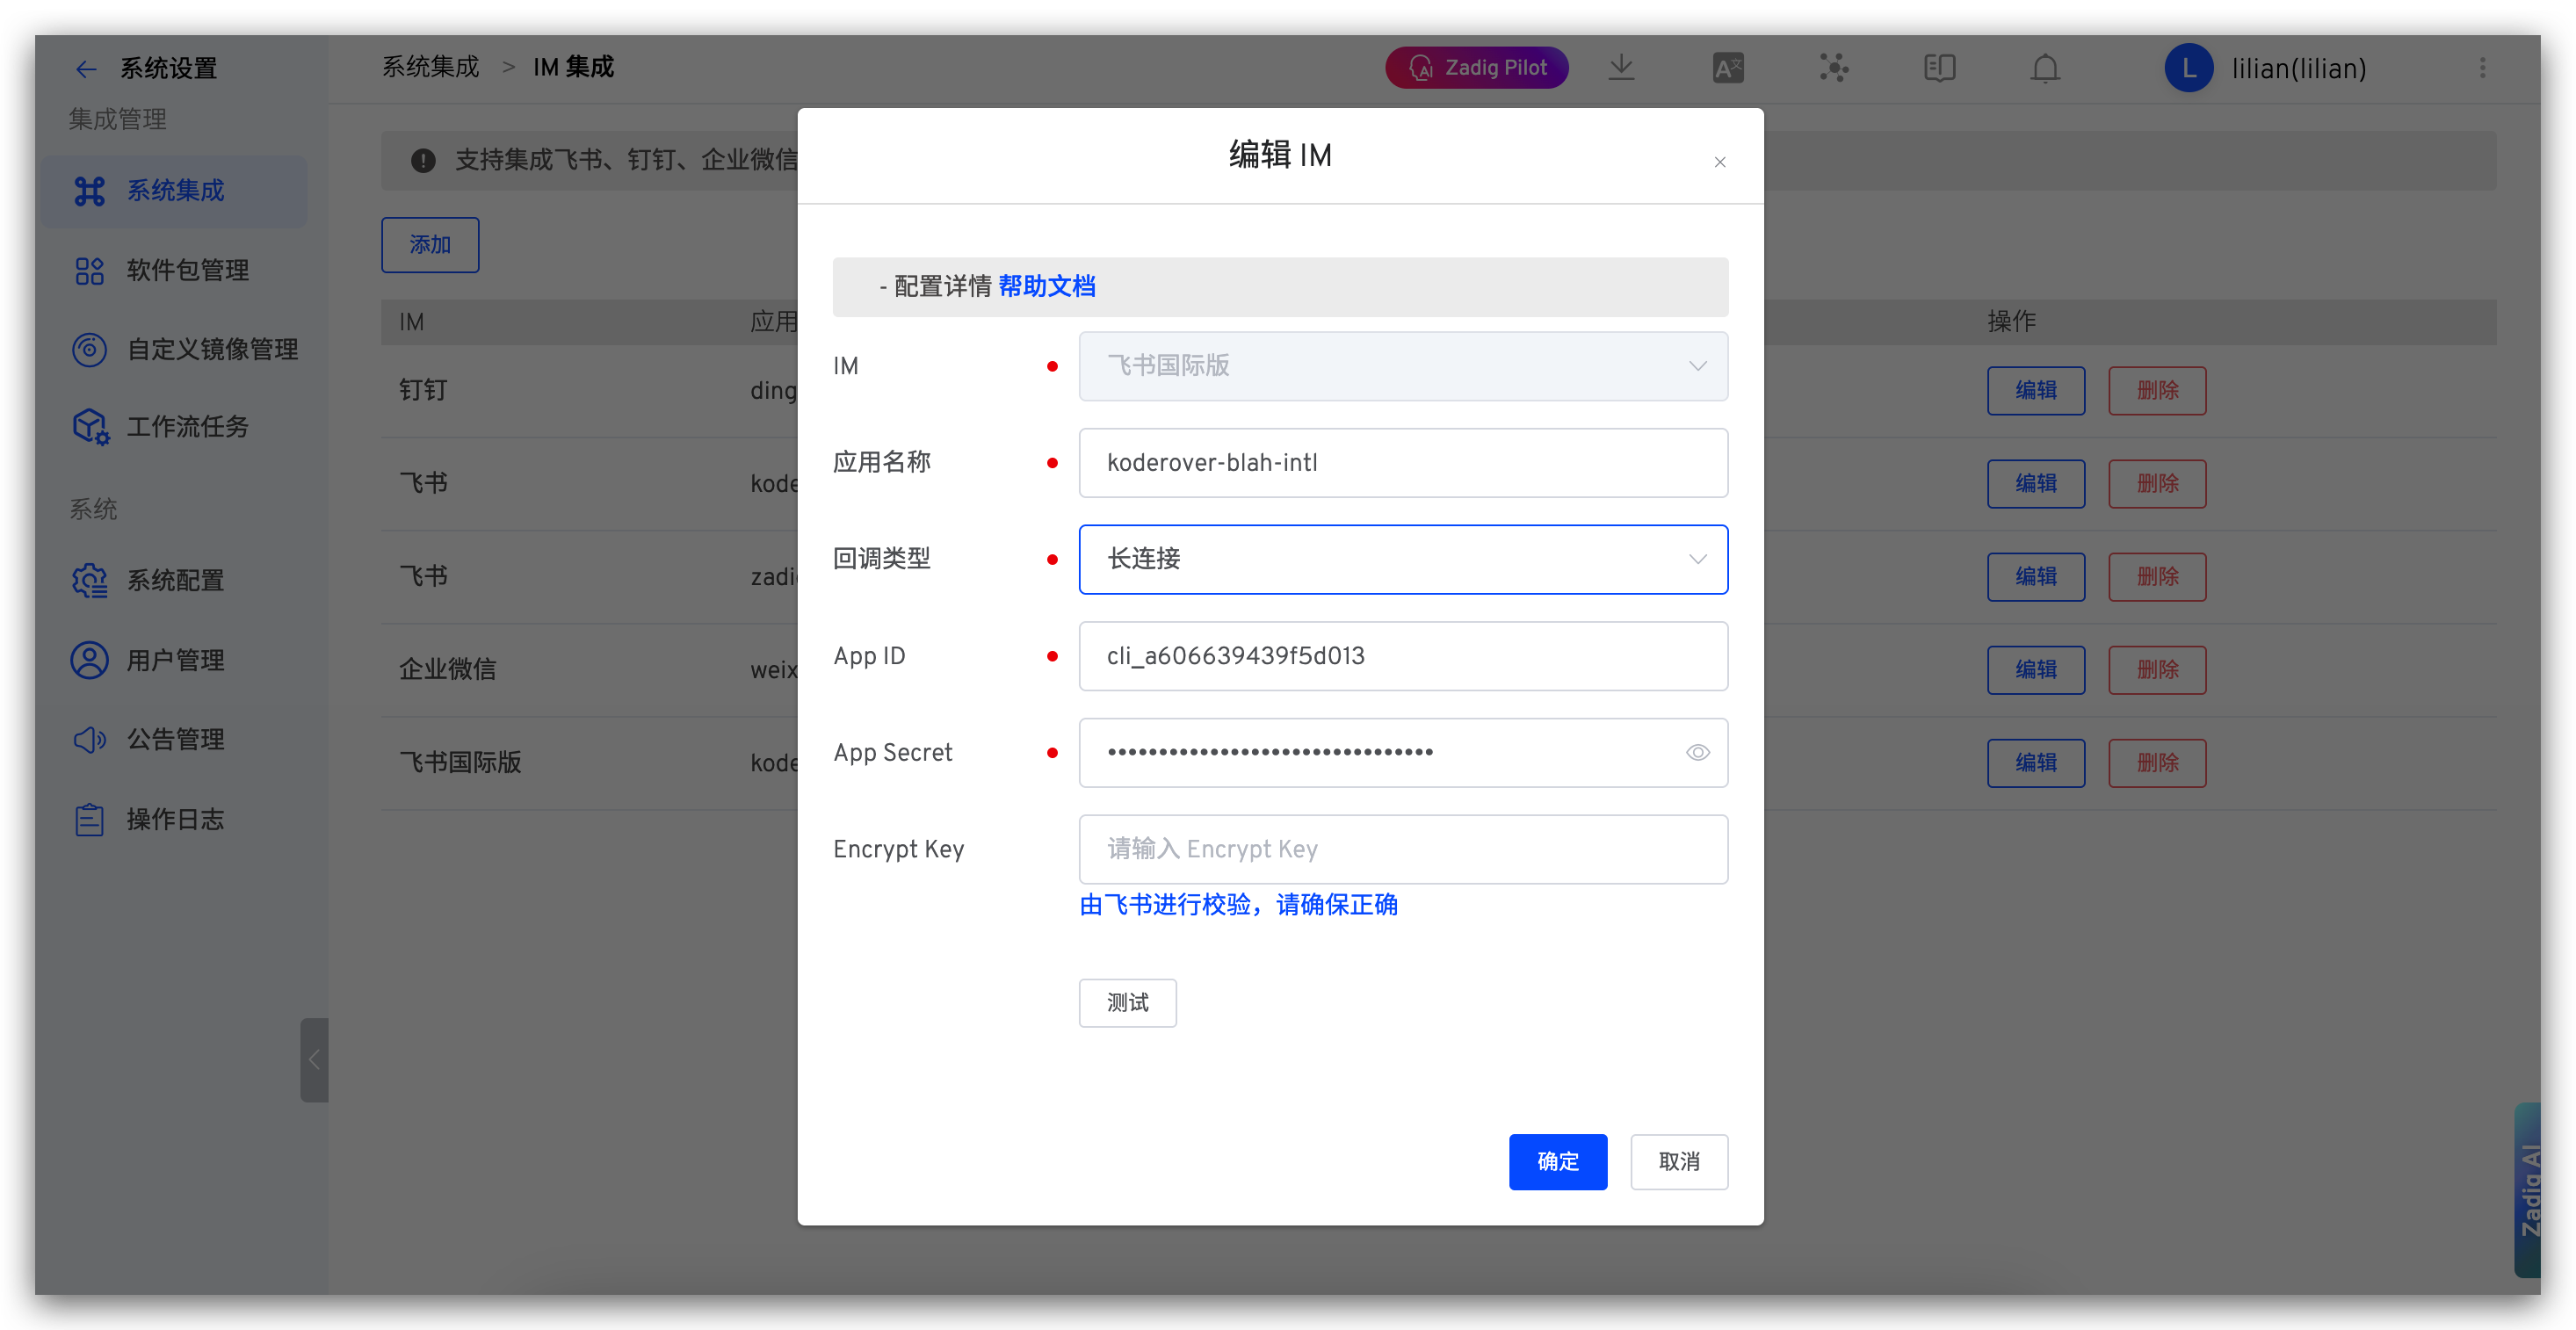Close the 编辑 IM dialog

[x=1719, y=162]
